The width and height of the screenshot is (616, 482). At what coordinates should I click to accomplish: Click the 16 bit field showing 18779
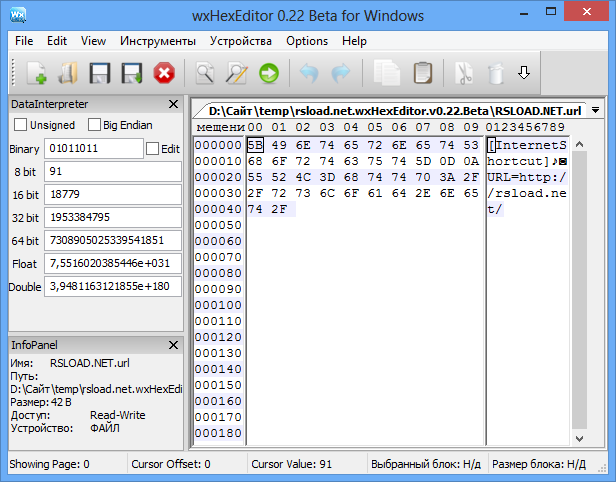113,194
